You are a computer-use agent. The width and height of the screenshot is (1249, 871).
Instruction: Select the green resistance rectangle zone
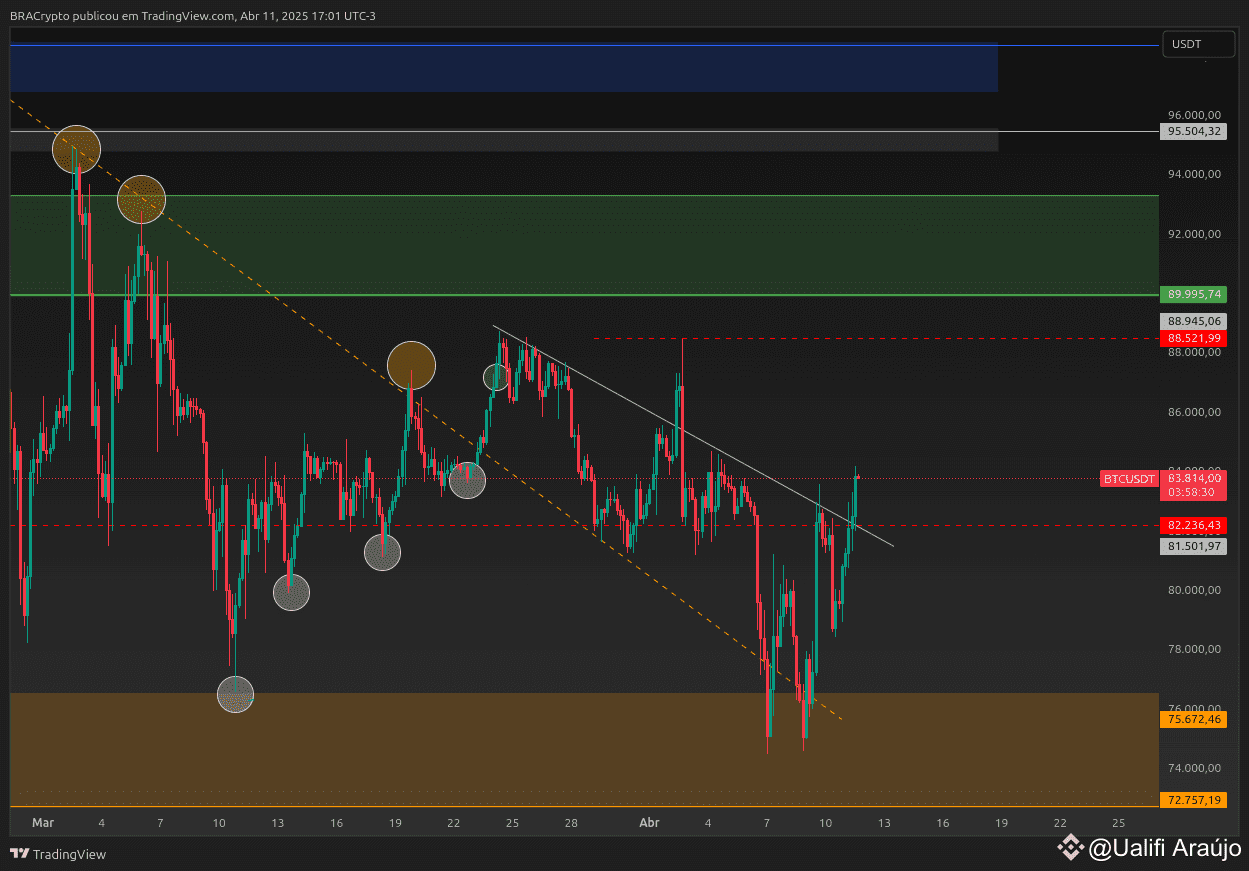(x=584, y=245)
